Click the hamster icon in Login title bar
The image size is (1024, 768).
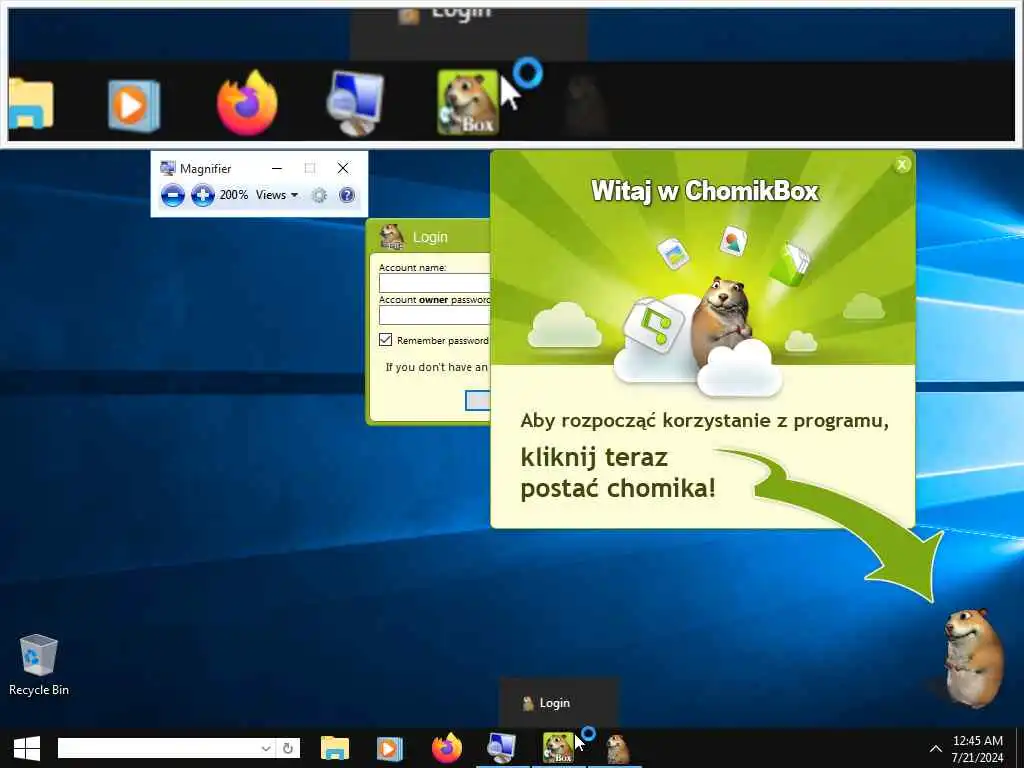pos(392,237)
